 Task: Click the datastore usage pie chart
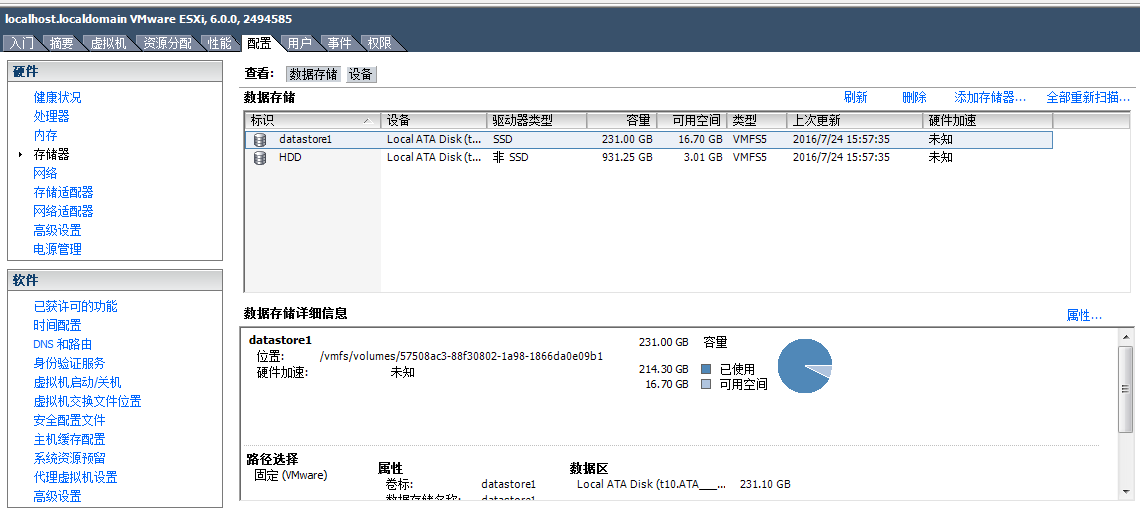coord(805,366)
